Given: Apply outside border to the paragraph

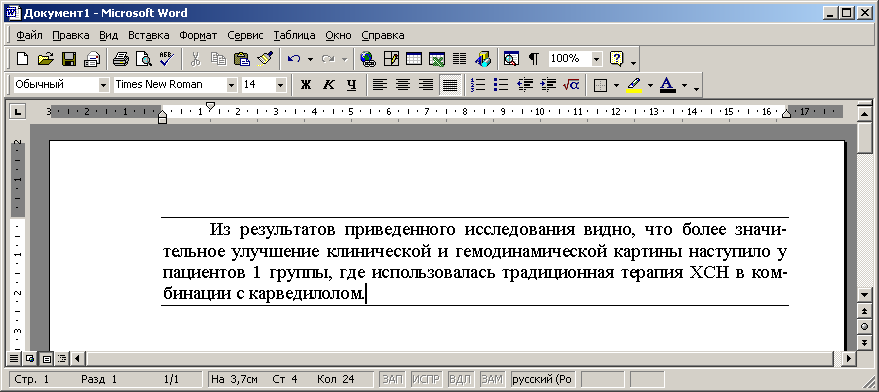Looking at the screenshot, I should (x=600, y=85).
